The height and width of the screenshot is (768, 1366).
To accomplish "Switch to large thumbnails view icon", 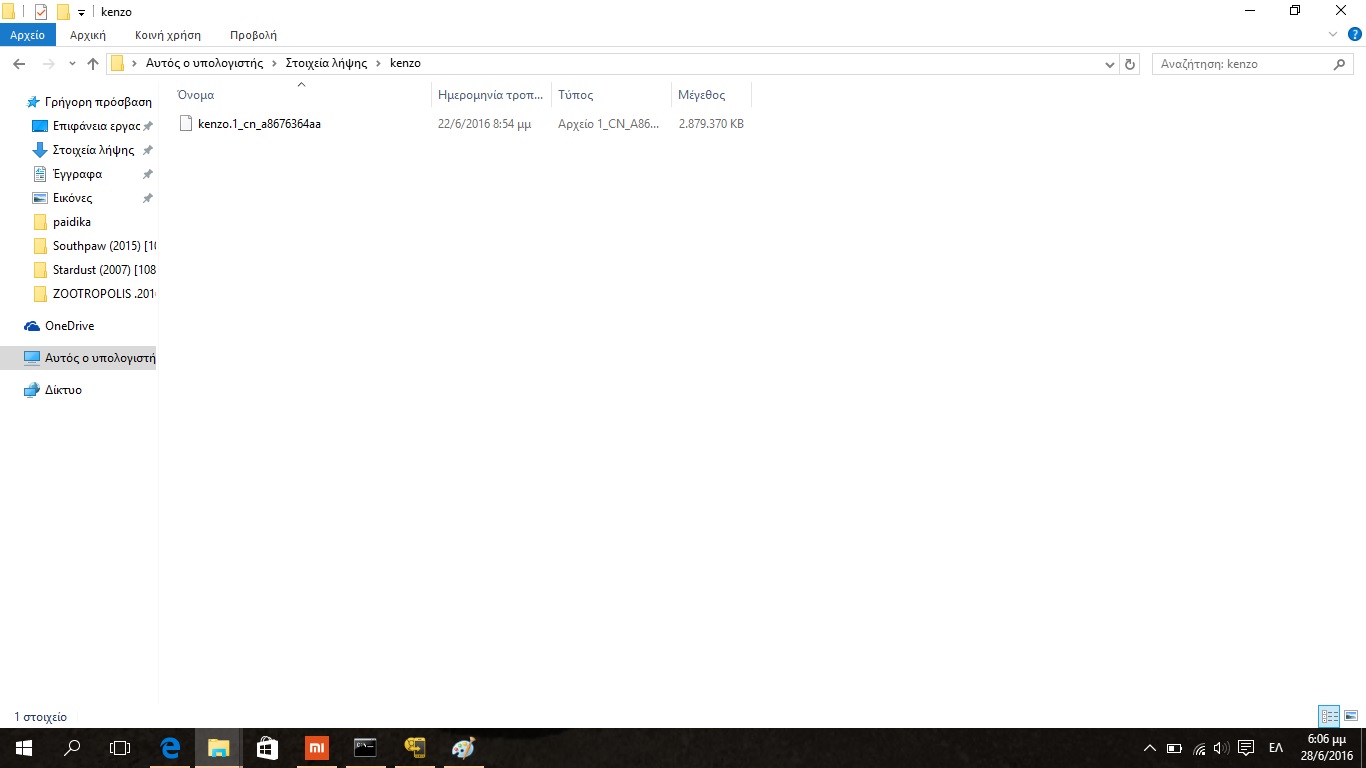I will click(x=1350, y=716).
